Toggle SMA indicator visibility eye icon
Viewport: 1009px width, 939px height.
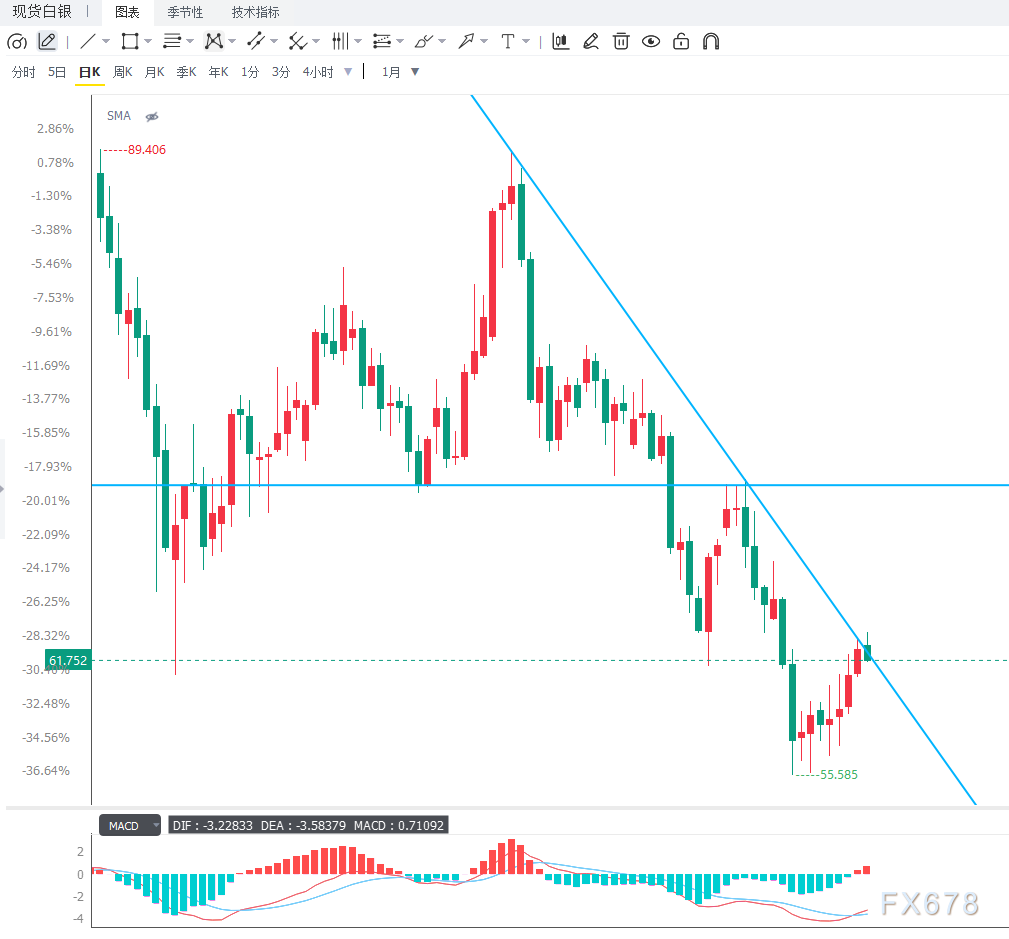(x=152, y=116)
